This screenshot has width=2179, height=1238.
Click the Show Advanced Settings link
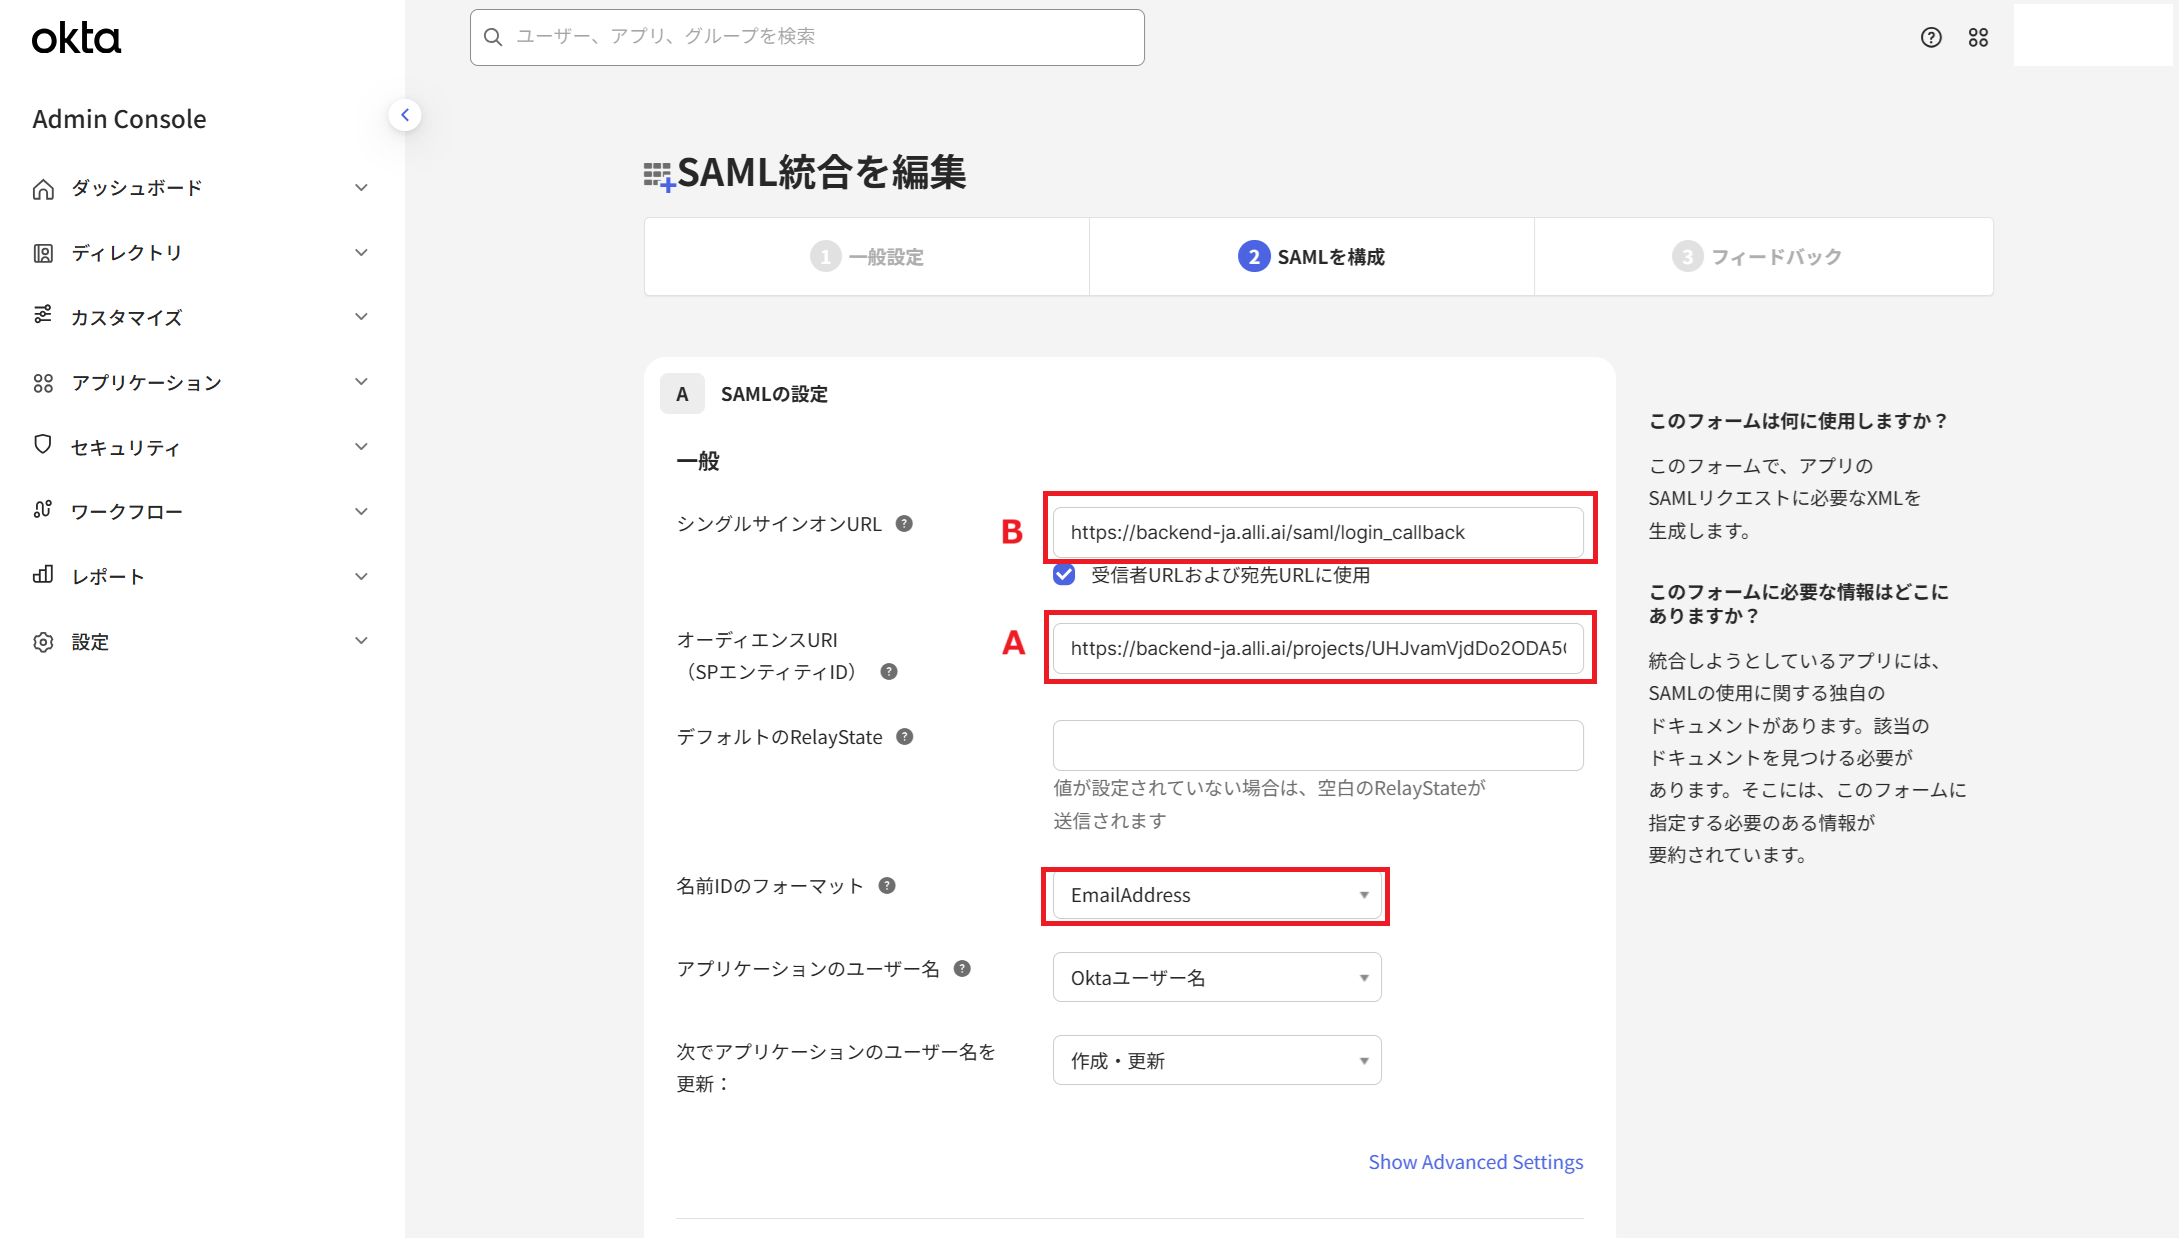(1475, 1162)
